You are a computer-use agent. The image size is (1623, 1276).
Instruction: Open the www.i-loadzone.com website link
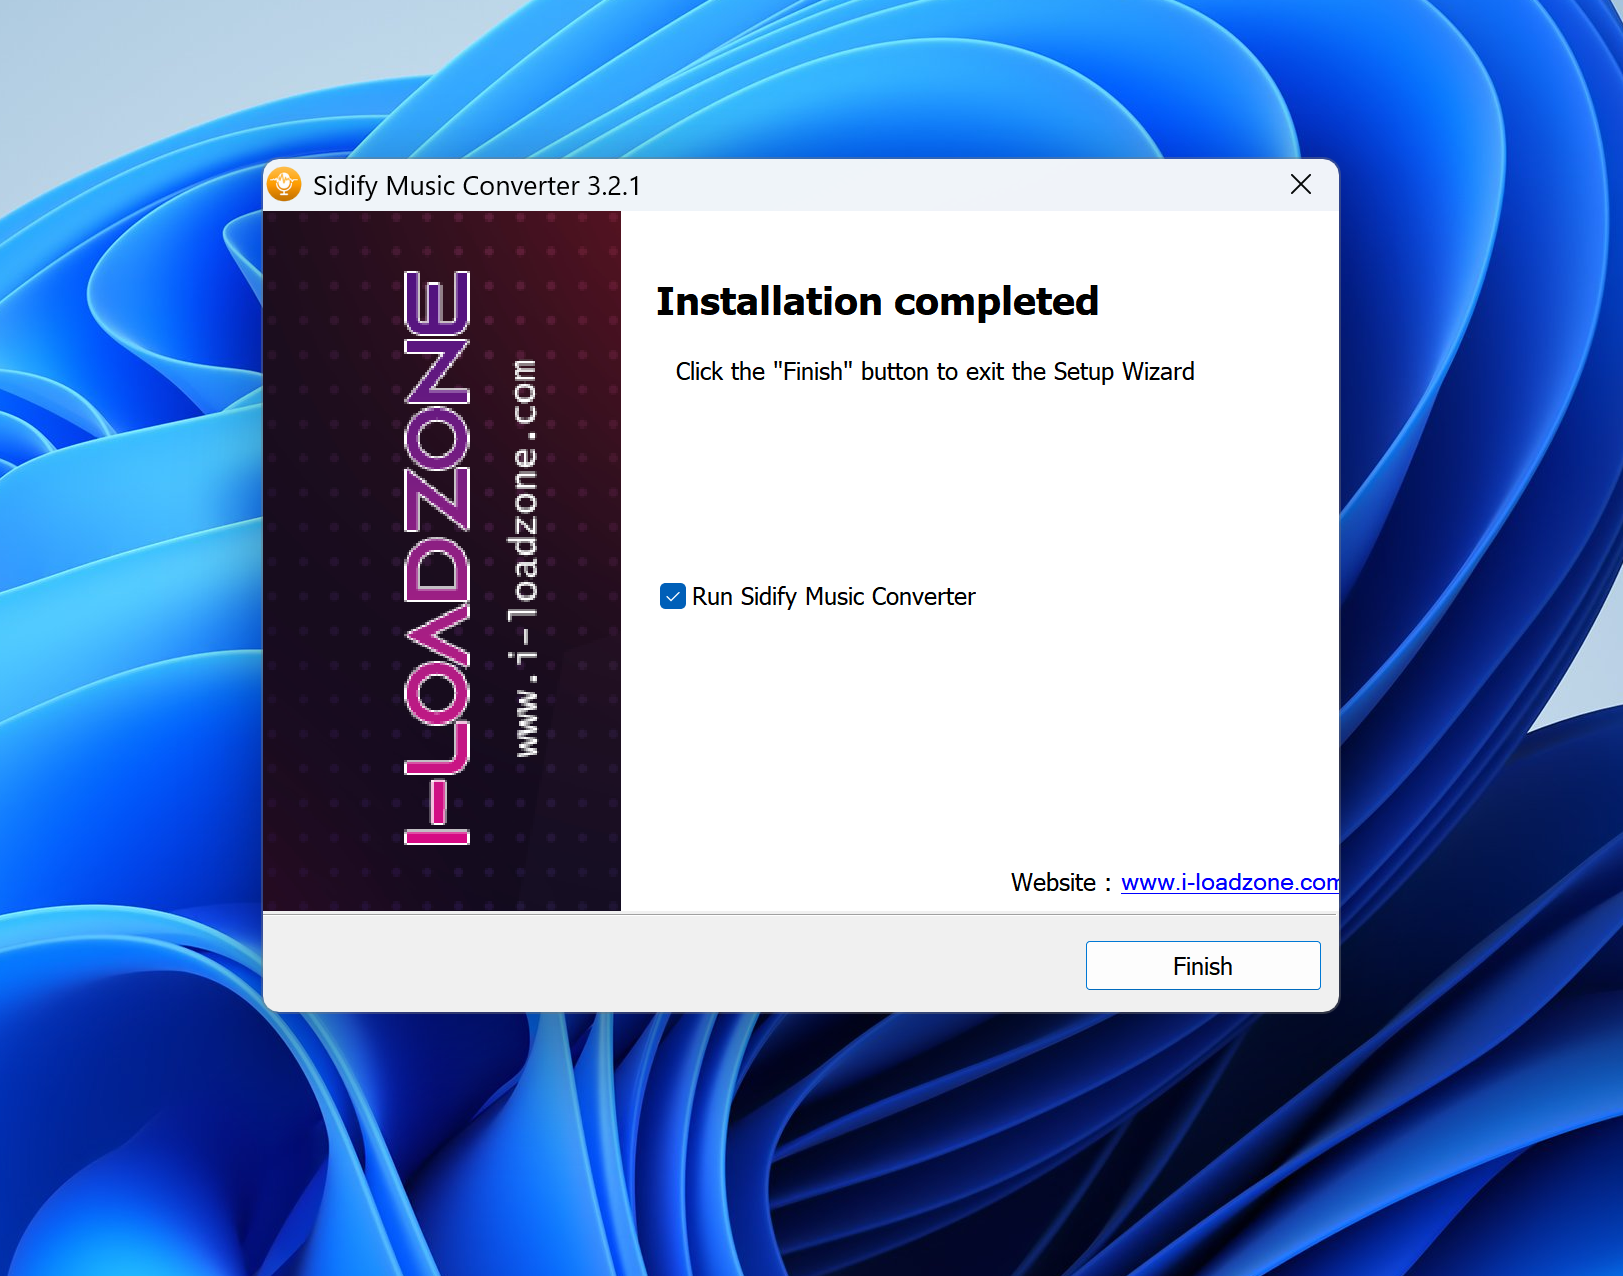[x=1228, y=882]
